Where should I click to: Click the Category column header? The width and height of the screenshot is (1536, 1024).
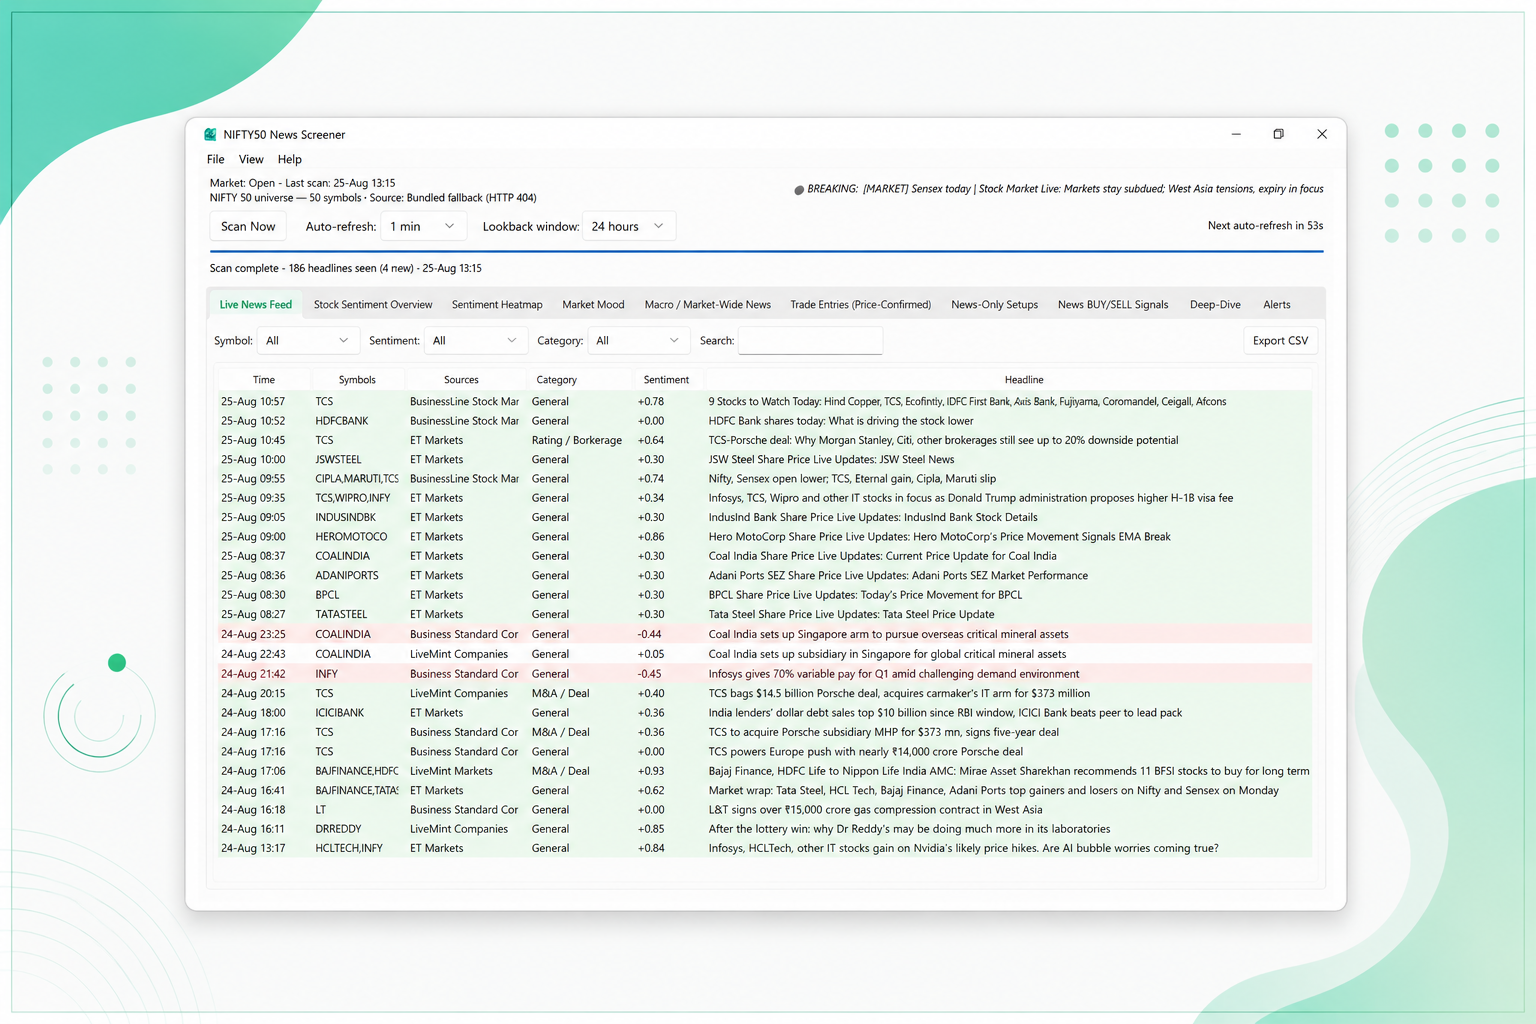click(556, 380)
